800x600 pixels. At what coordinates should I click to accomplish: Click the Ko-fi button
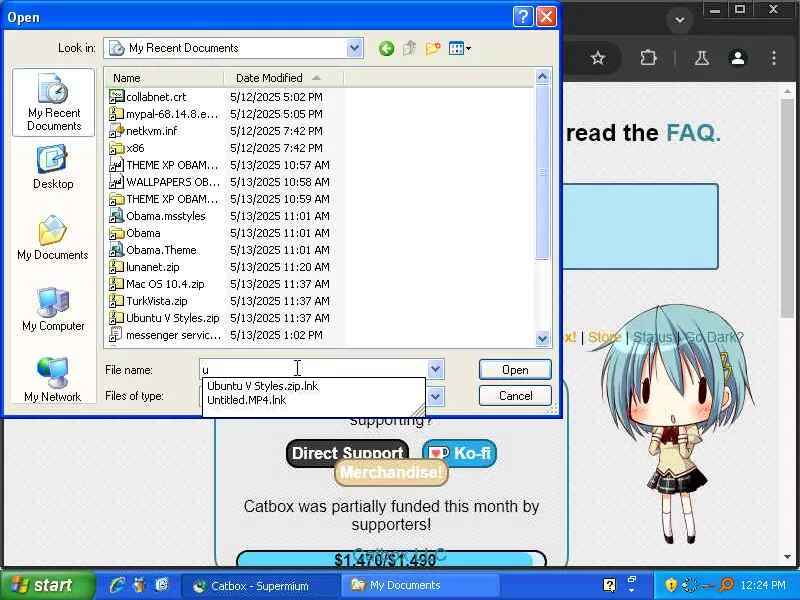point(459,453)
